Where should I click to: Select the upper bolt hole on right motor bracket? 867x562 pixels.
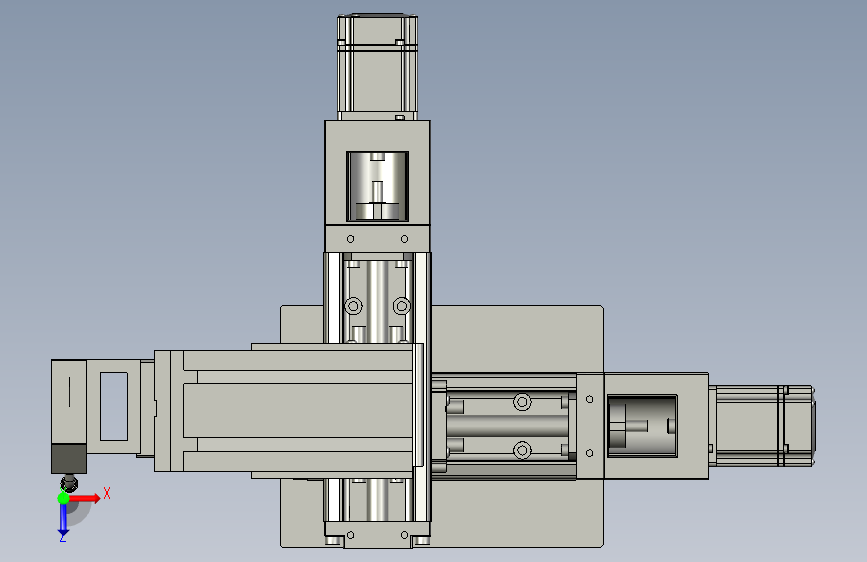(589, 399)
